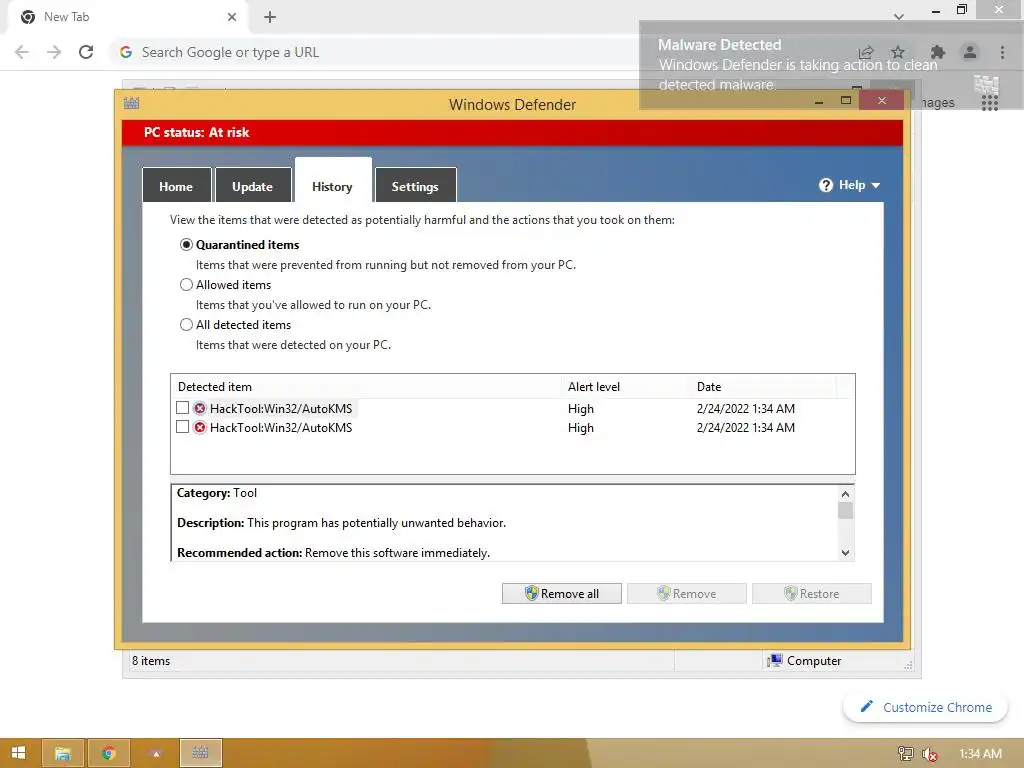Click Windows Defender taskbar button
1024x768 pixels.
(x=200, y=753)
